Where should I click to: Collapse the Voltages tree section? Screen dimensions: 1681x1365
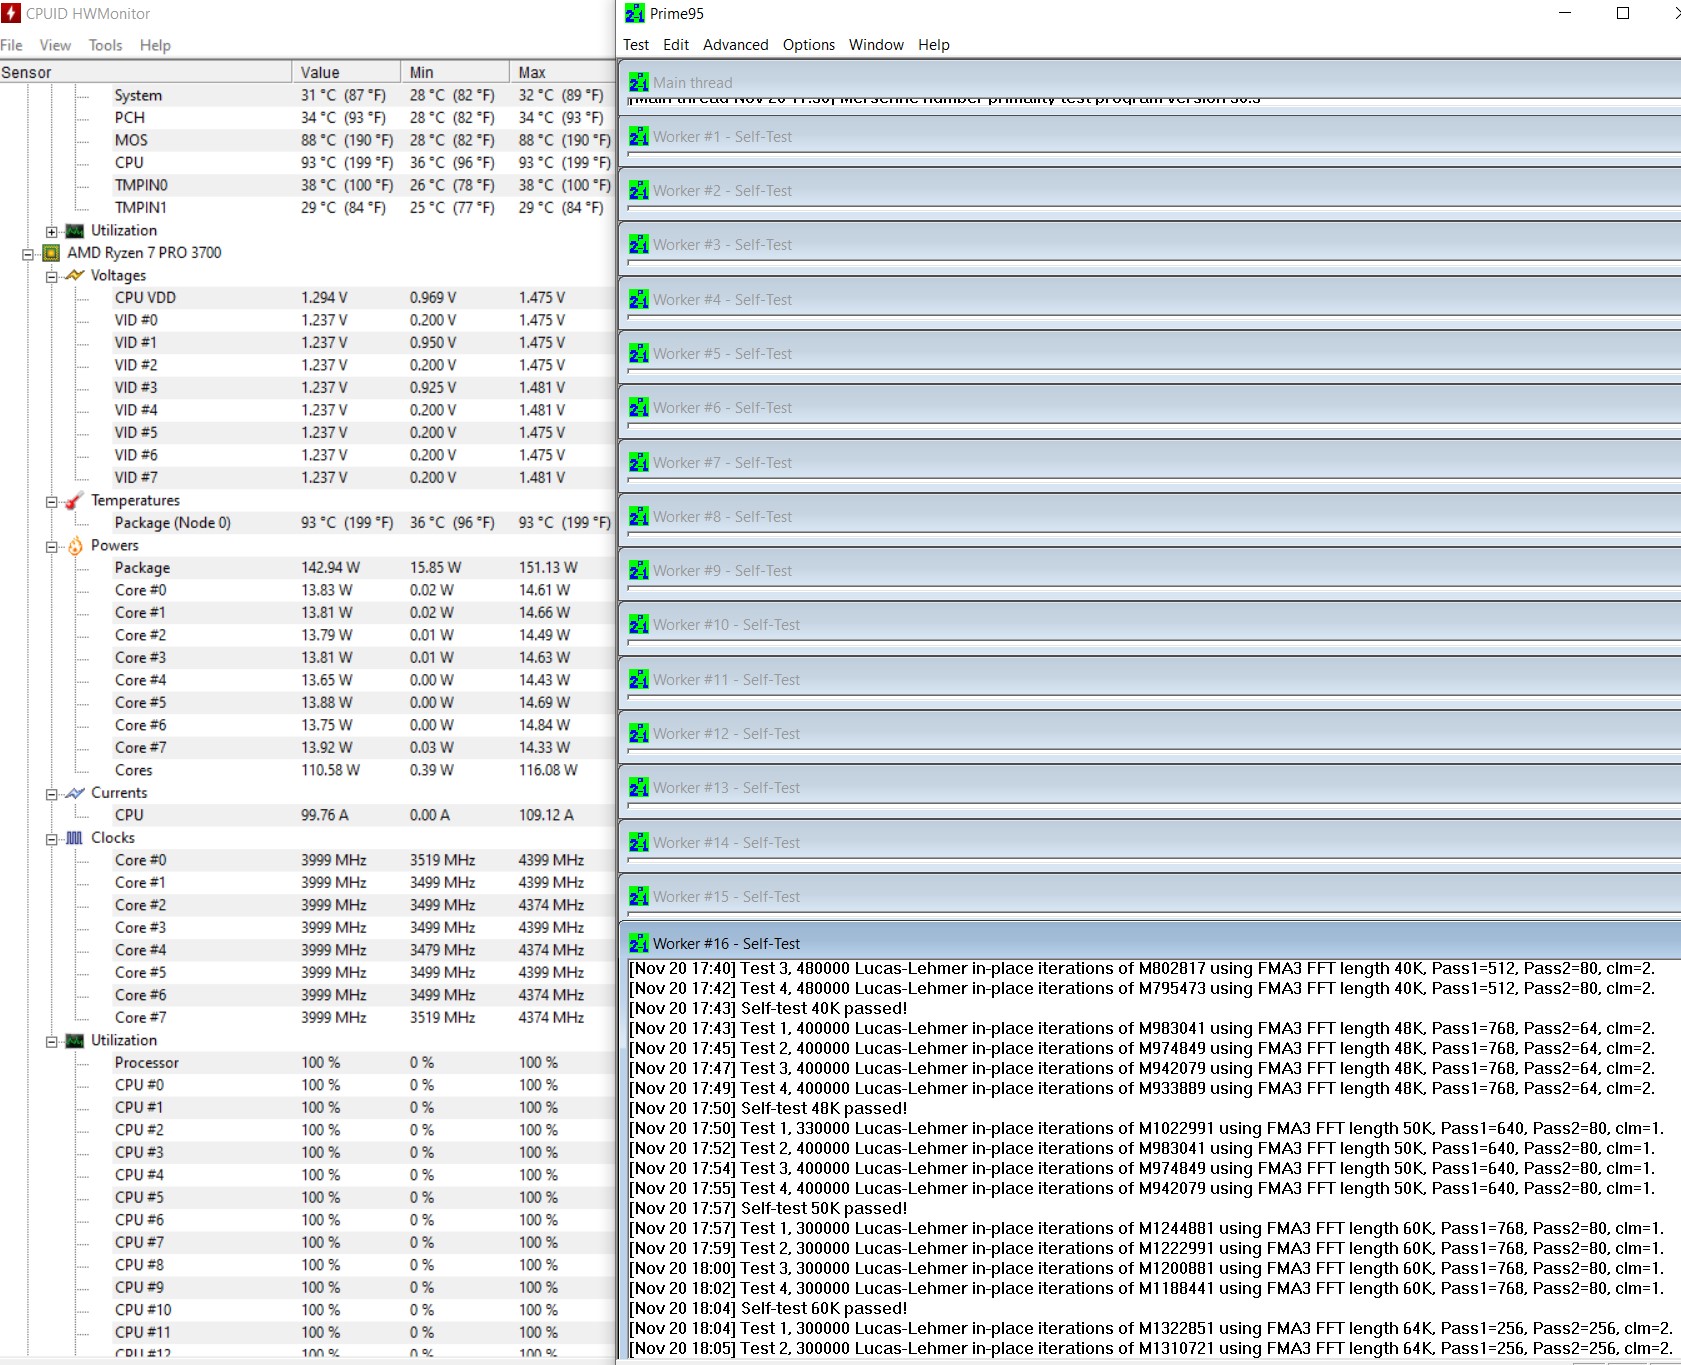(x=52, y=276)
